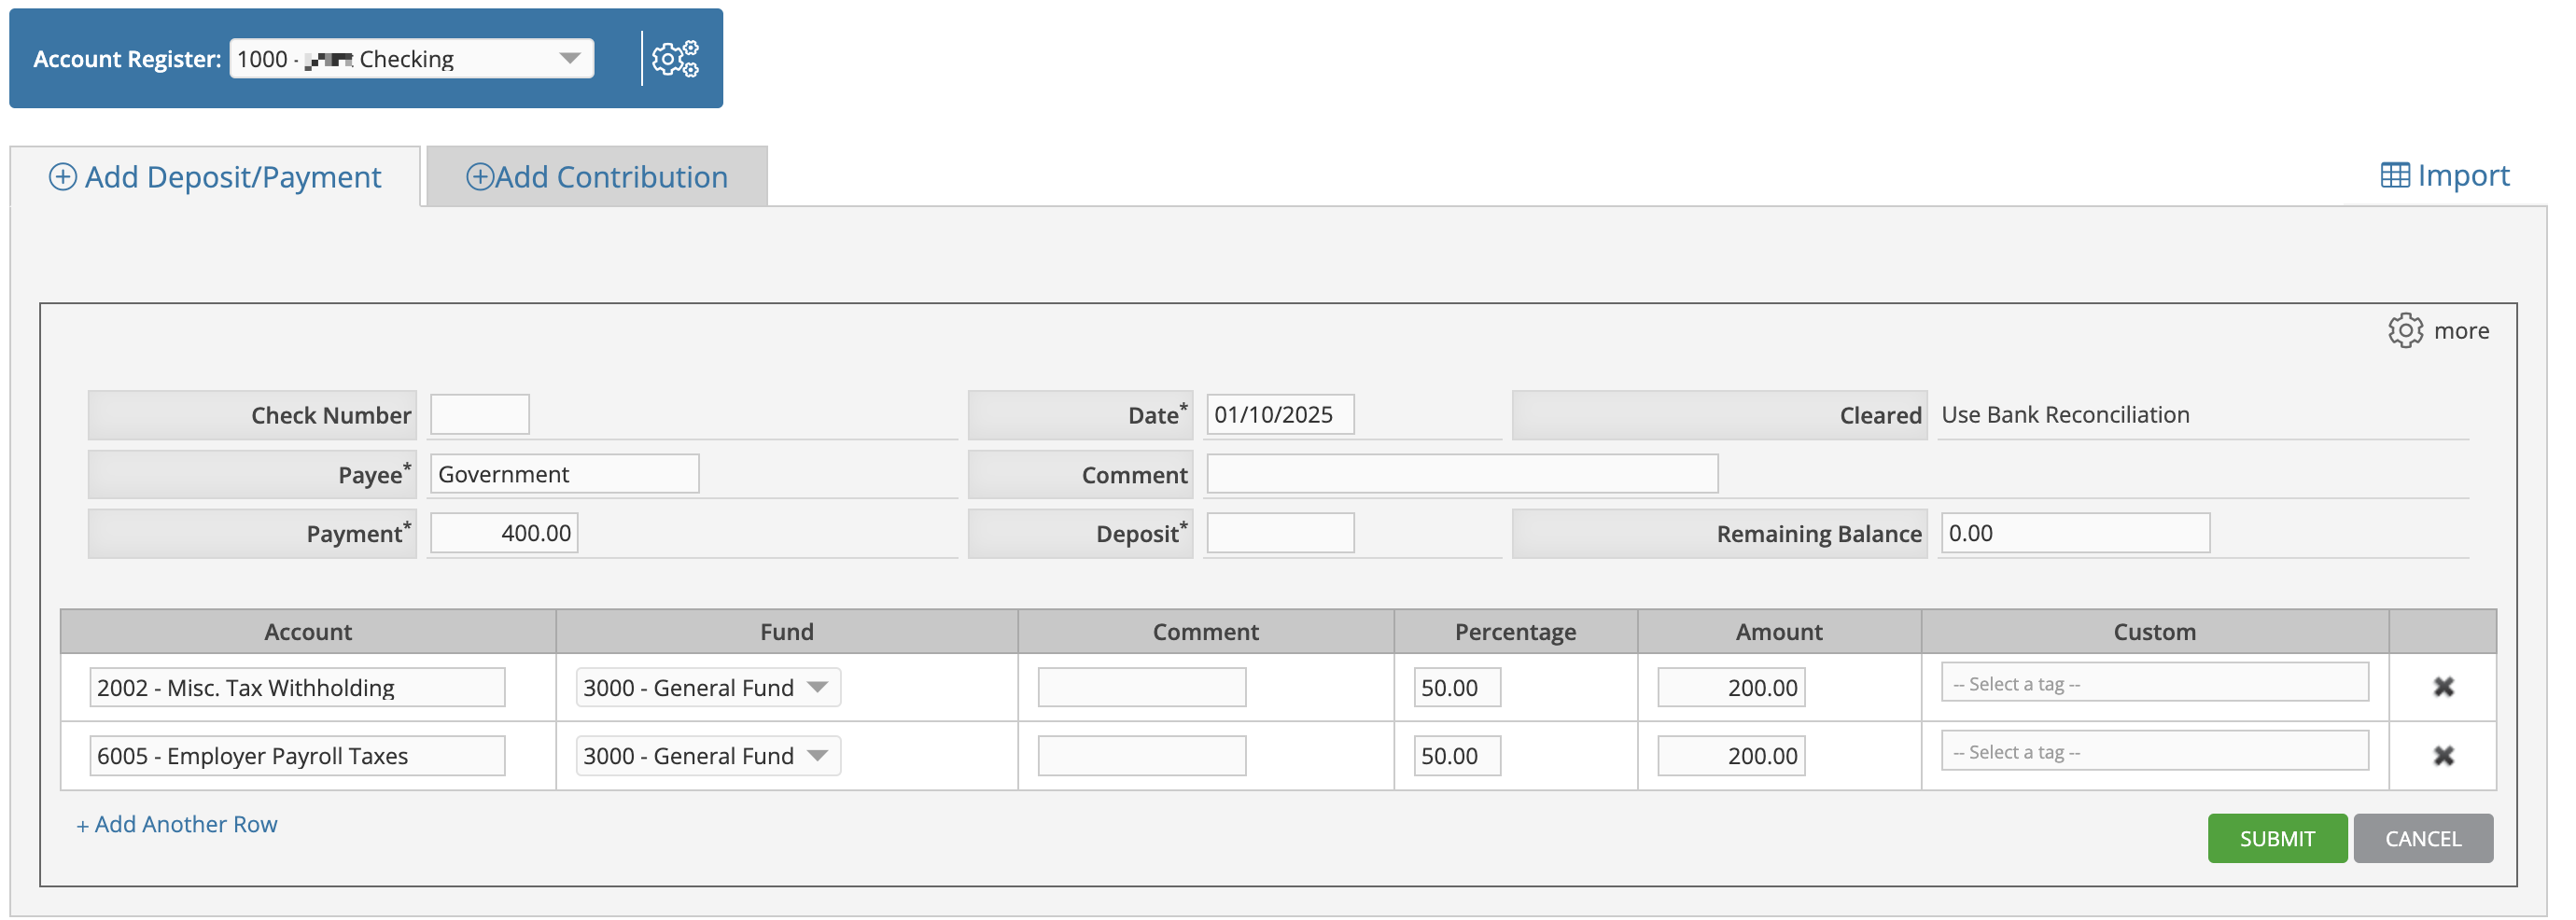Screen dimensions: 2576x920
Task: Click plus icon on Add Contribution tab
Action: 480,177
